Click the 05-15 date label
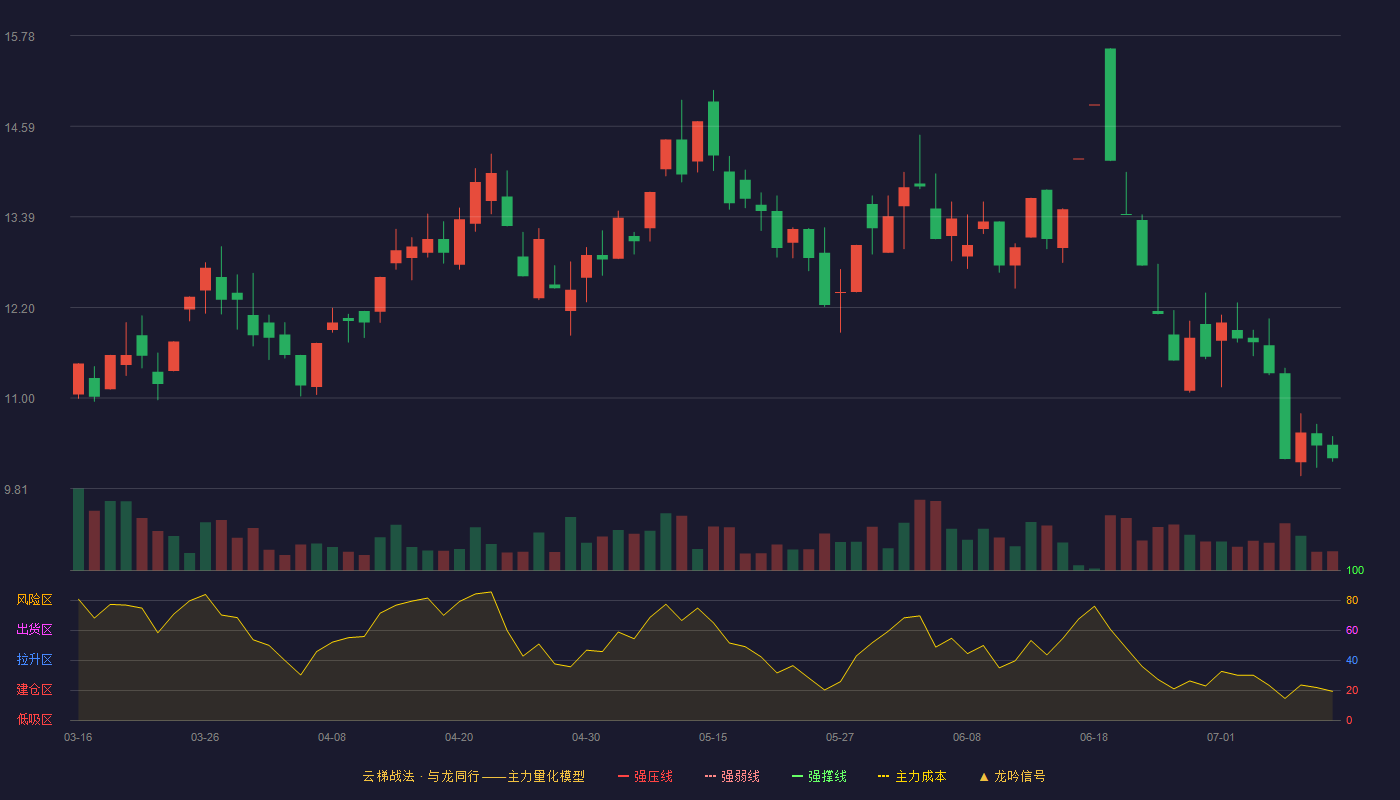1400x800 pixels. point(713,737)
